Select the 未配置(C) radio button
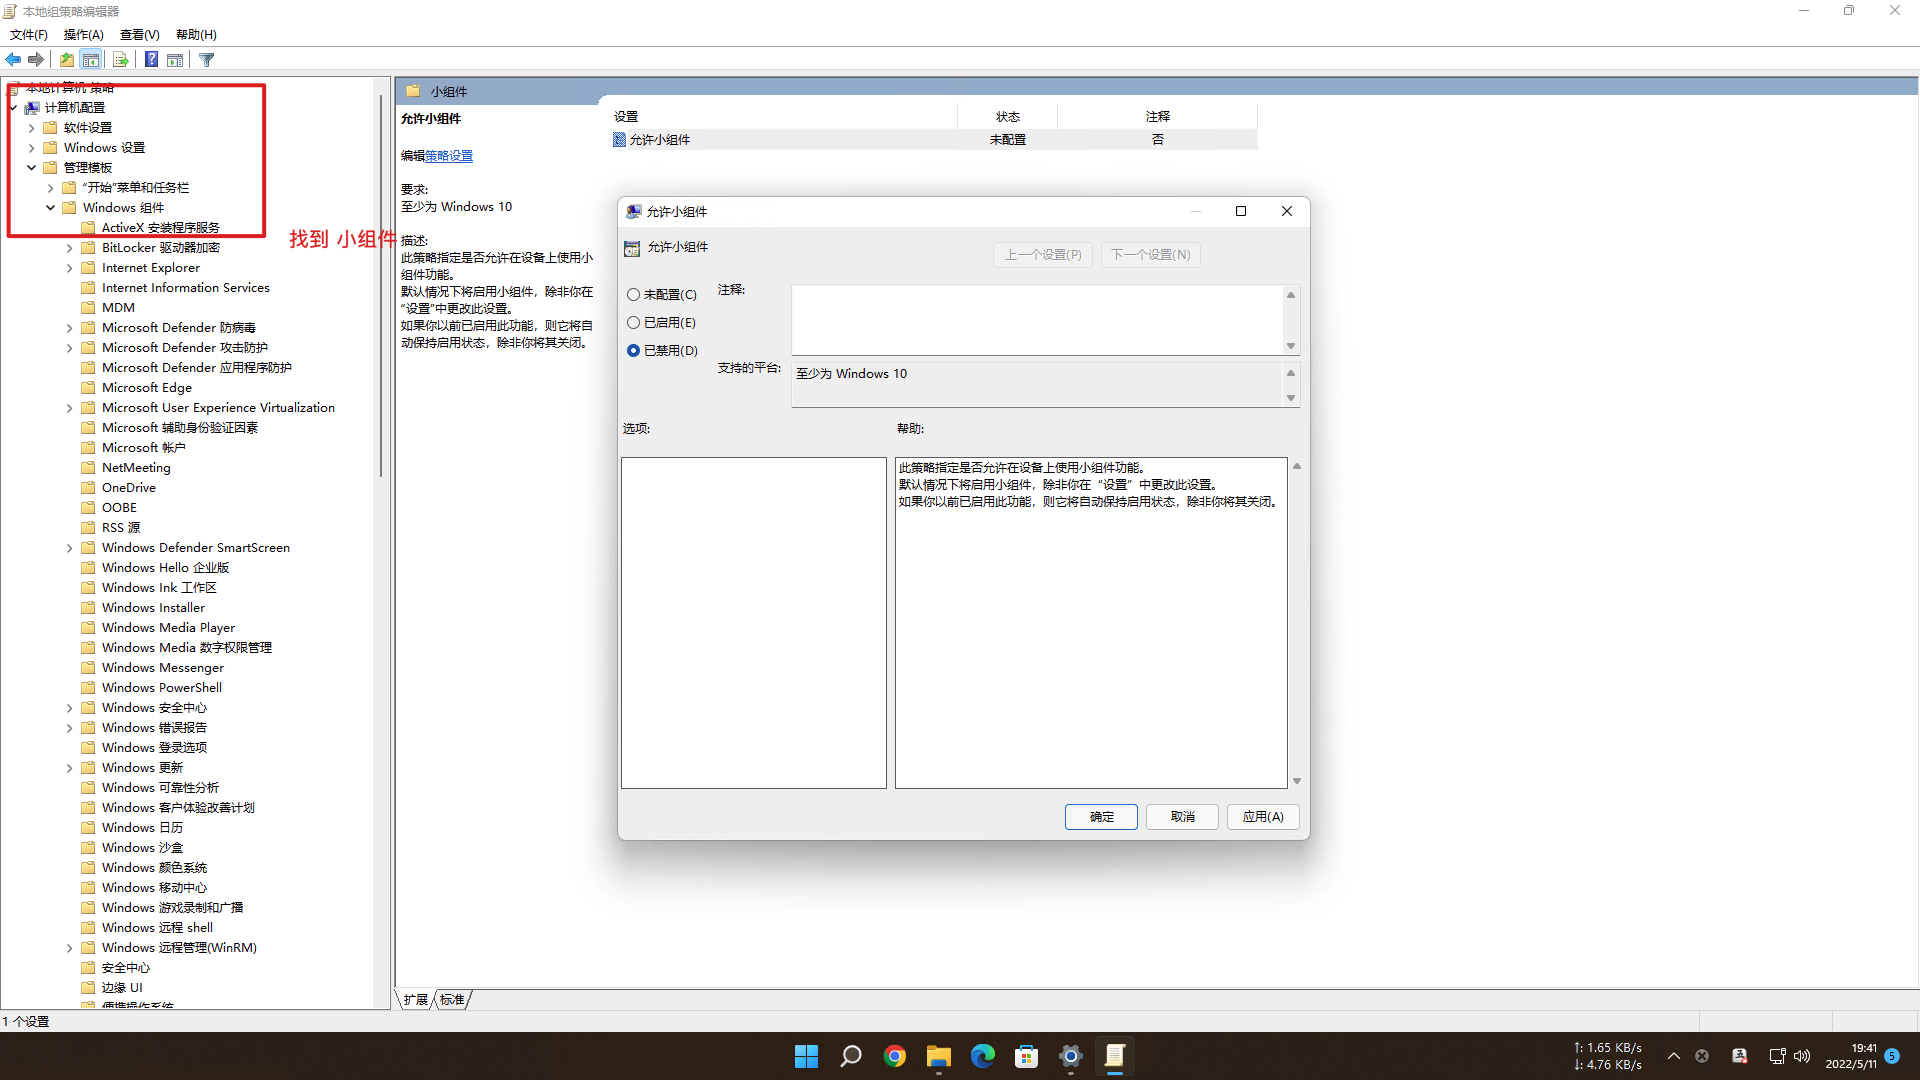The width and height of the screenshot is (1920, 1080). tap(633, 295)
